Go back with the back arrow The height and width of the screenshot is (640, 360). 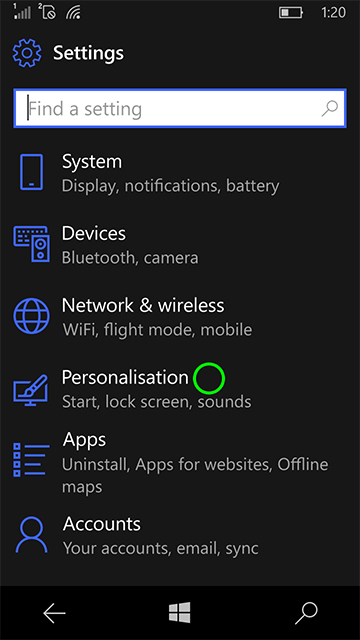coord(54,613)
